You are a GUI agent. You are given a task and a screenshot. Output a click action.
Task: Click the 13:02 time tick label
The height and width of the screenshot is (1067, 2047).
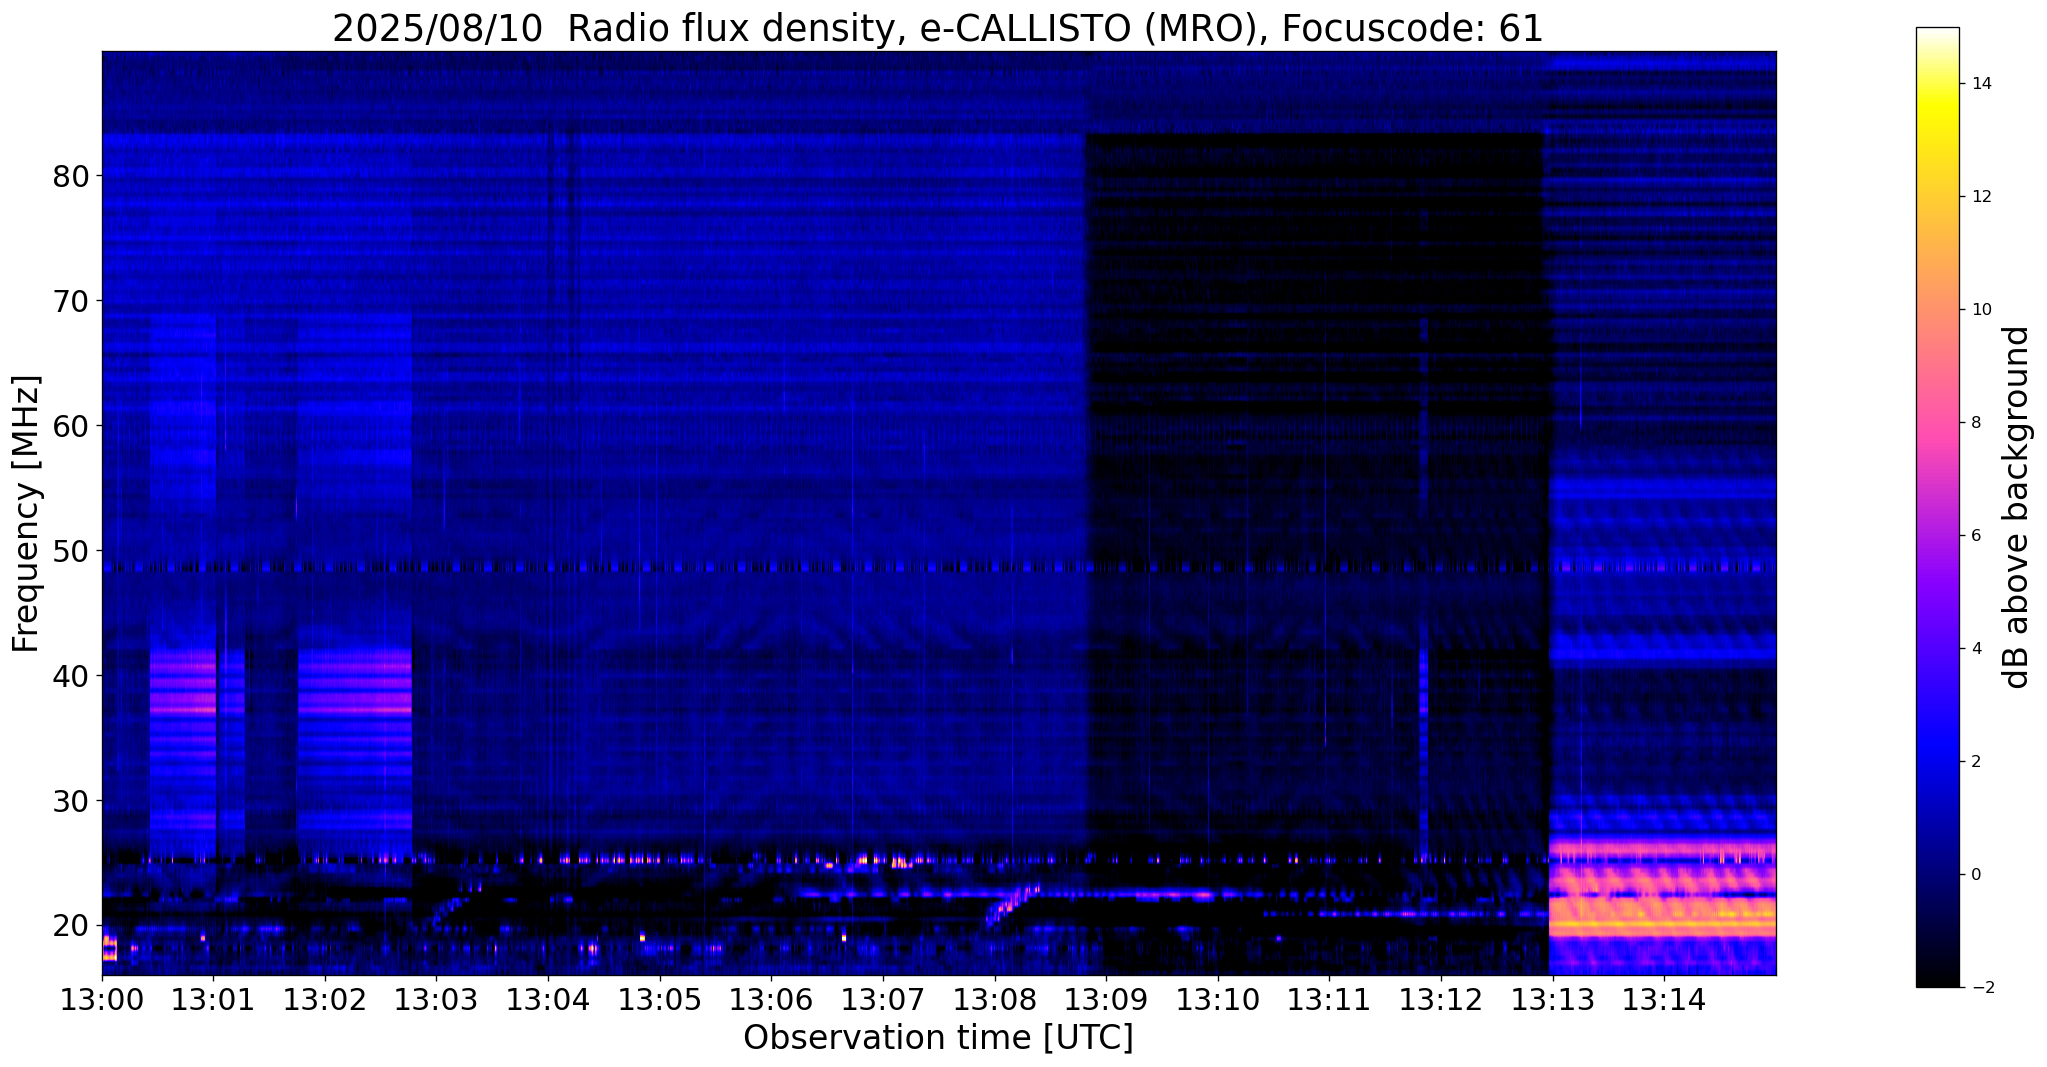(x=325, y=1000)
